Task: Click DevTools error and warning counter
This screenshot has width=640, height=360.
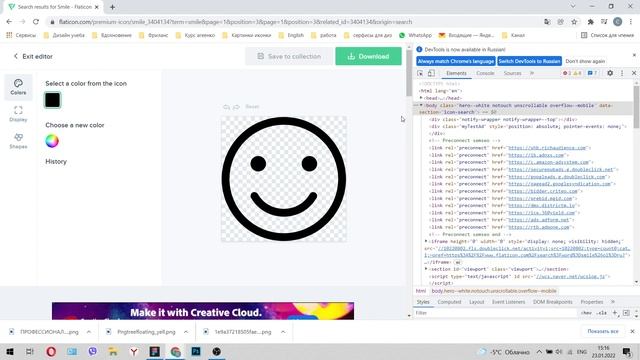Action: [x=572, y=73]
